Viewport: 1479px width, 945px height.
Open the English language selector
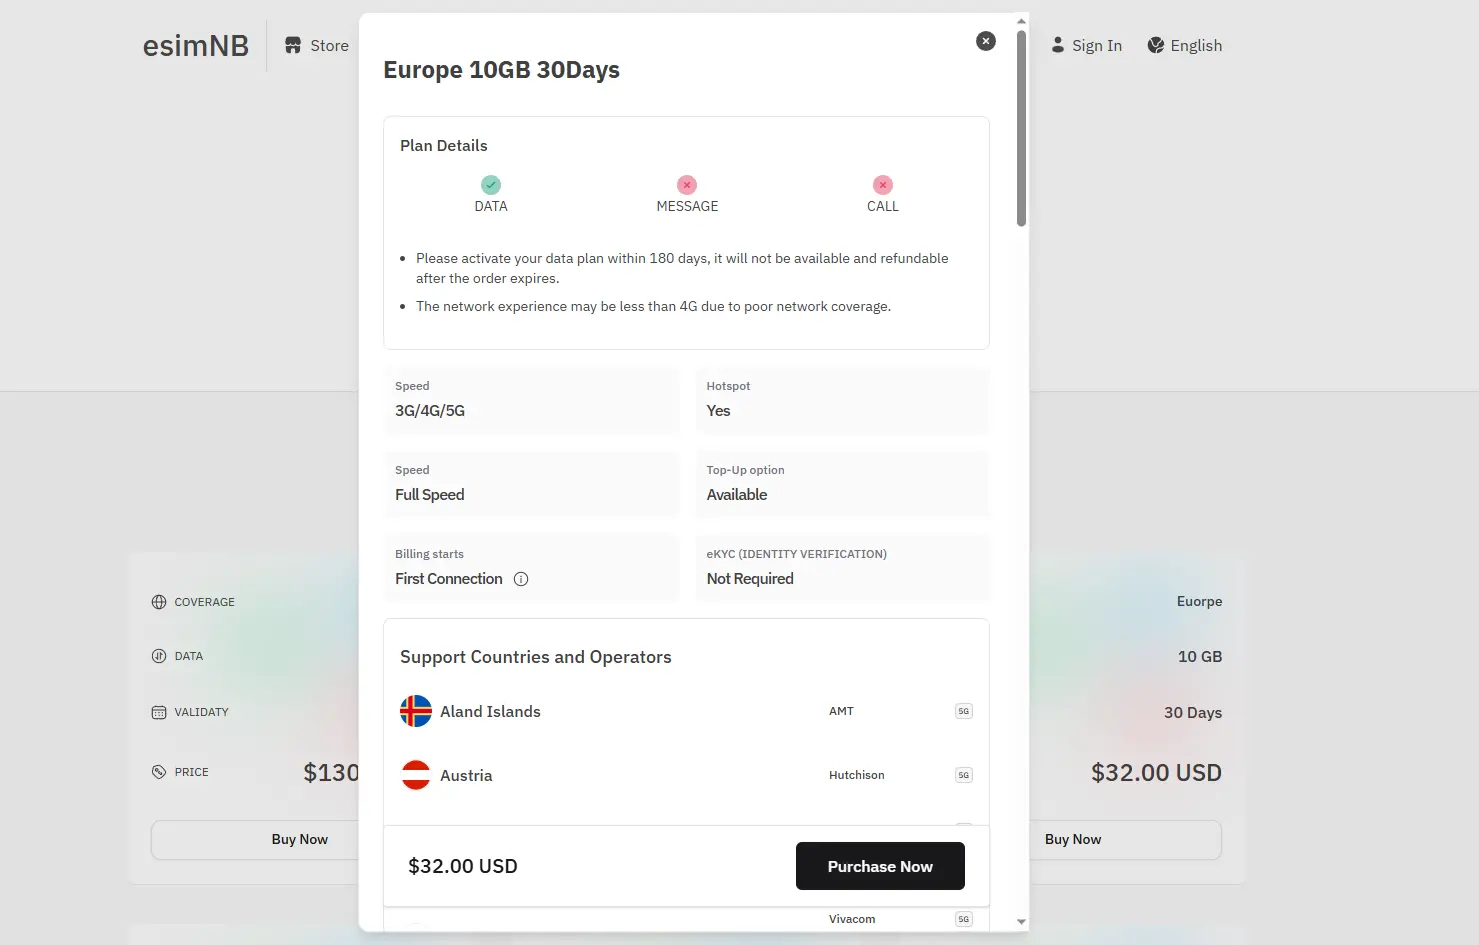pos(1197,44)
